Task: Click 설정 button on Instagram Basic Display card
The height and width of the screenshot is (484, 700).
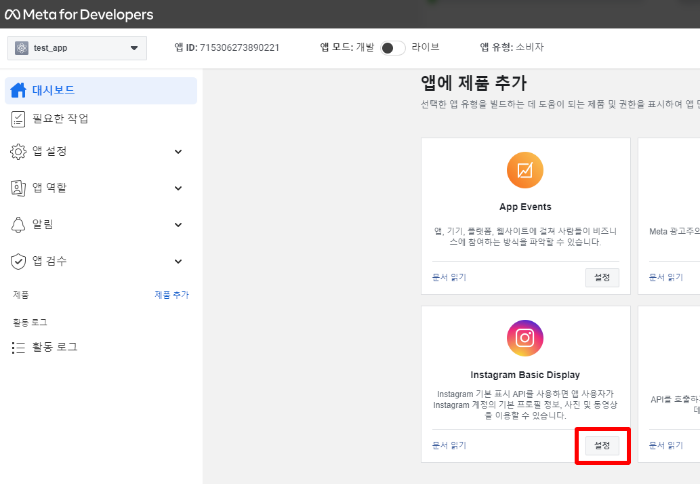Action: click(602, 445)
